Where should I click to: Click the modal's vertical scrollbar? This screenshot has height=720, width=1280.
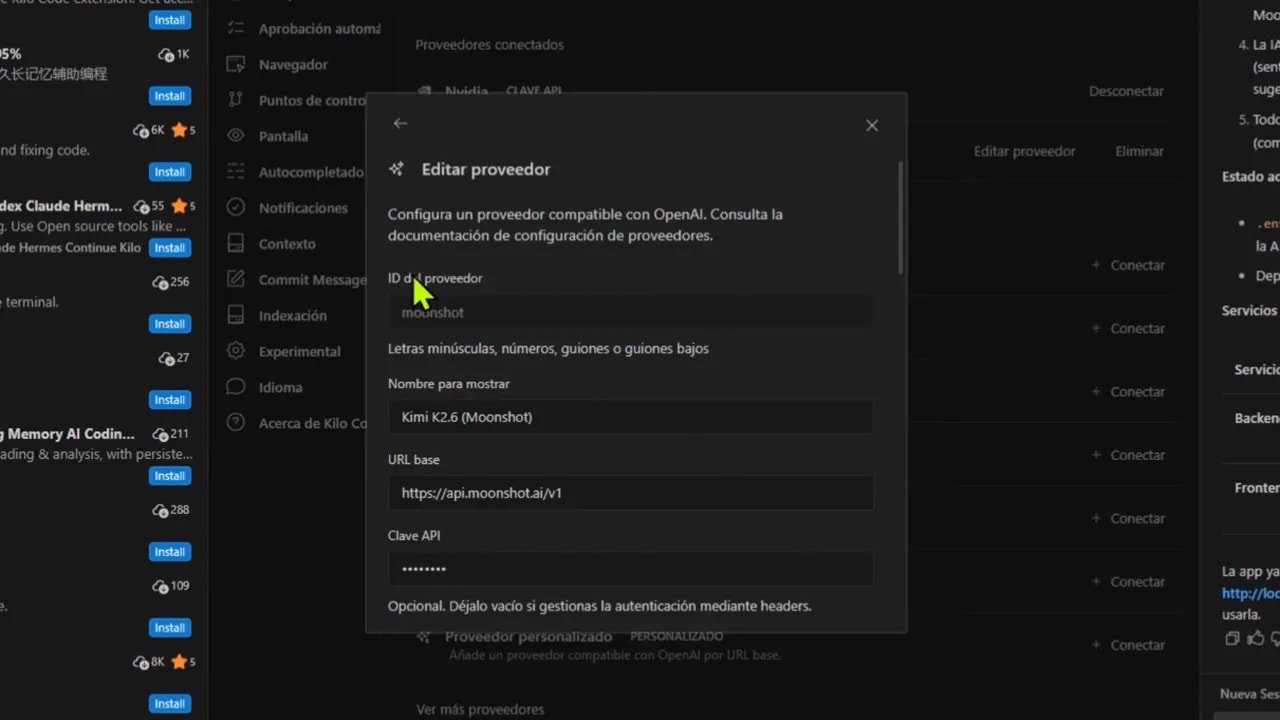click(901, 218)
